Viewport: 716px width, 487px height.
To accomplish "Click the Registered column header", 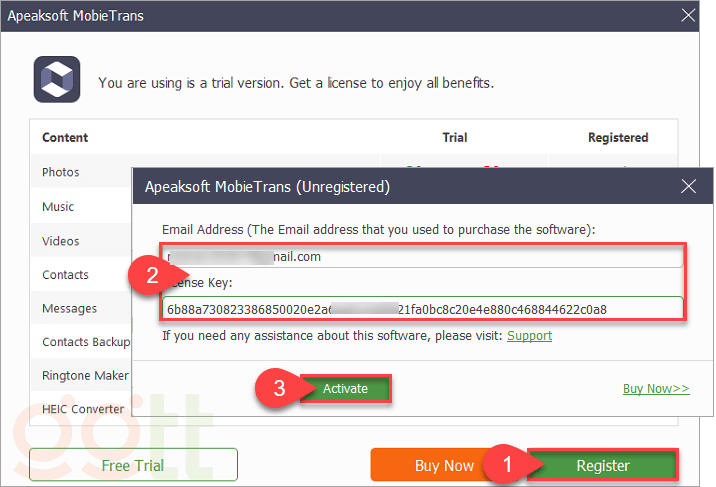I will pyautogui.click(x=618, y=138).
